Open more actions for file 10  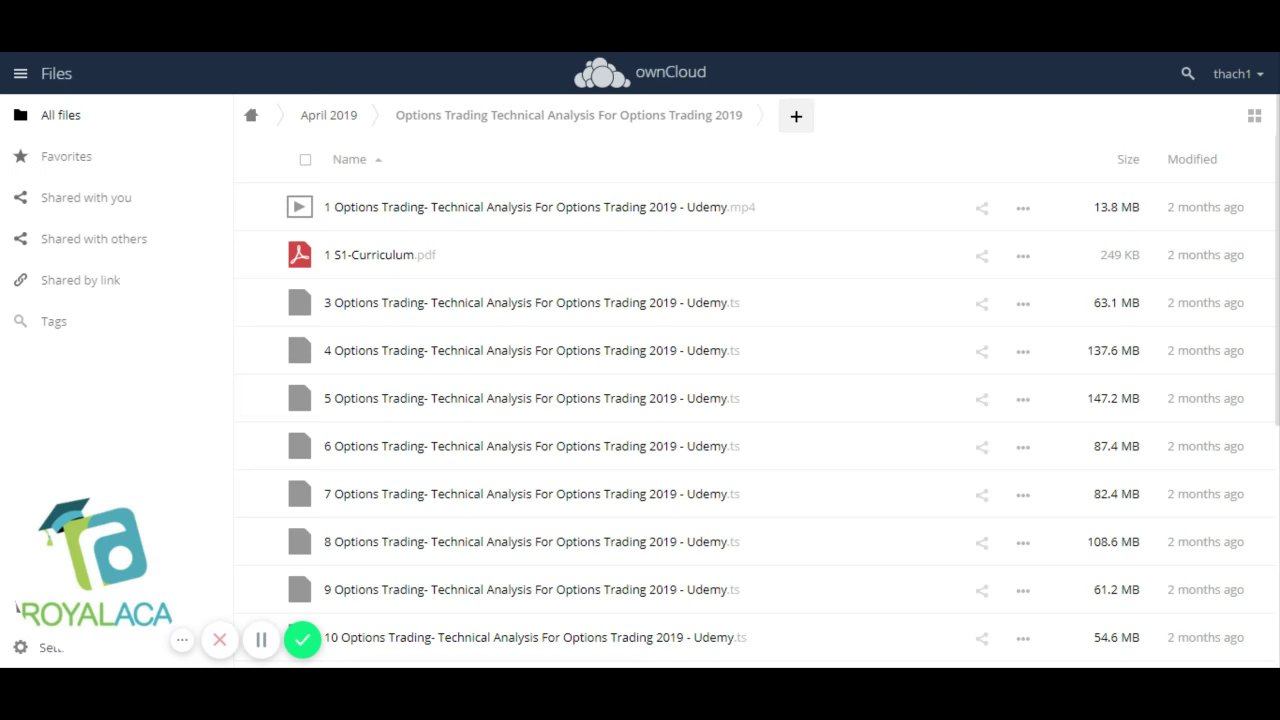point(1023,638)
